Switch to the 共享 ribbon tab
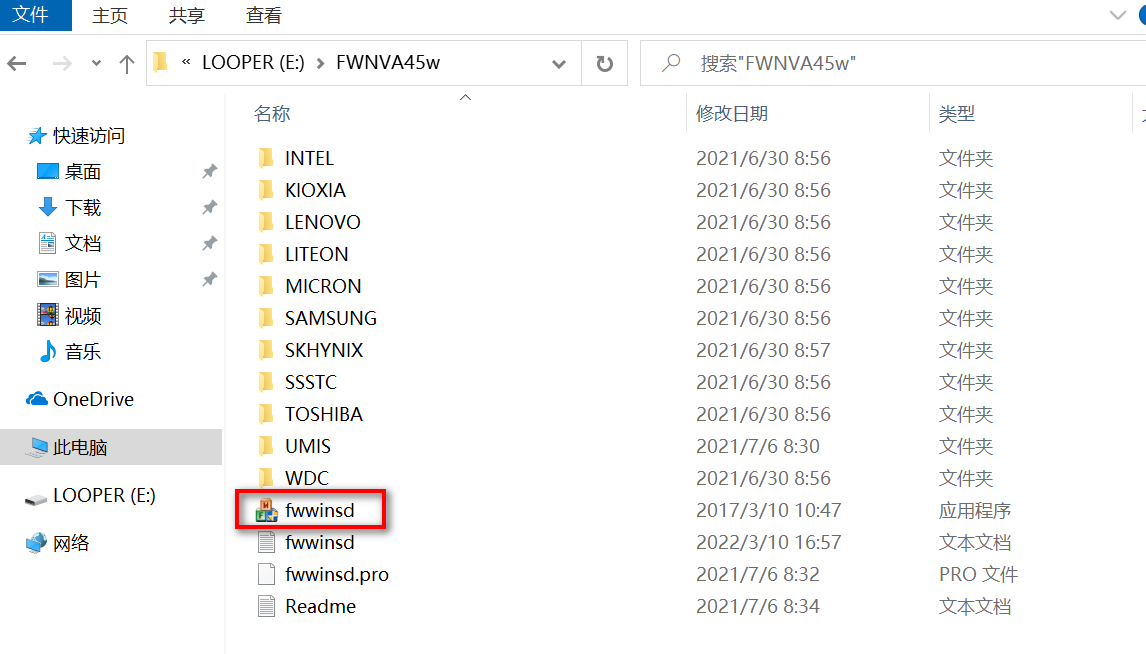1146x654 pixels. (x=186, y=15)
